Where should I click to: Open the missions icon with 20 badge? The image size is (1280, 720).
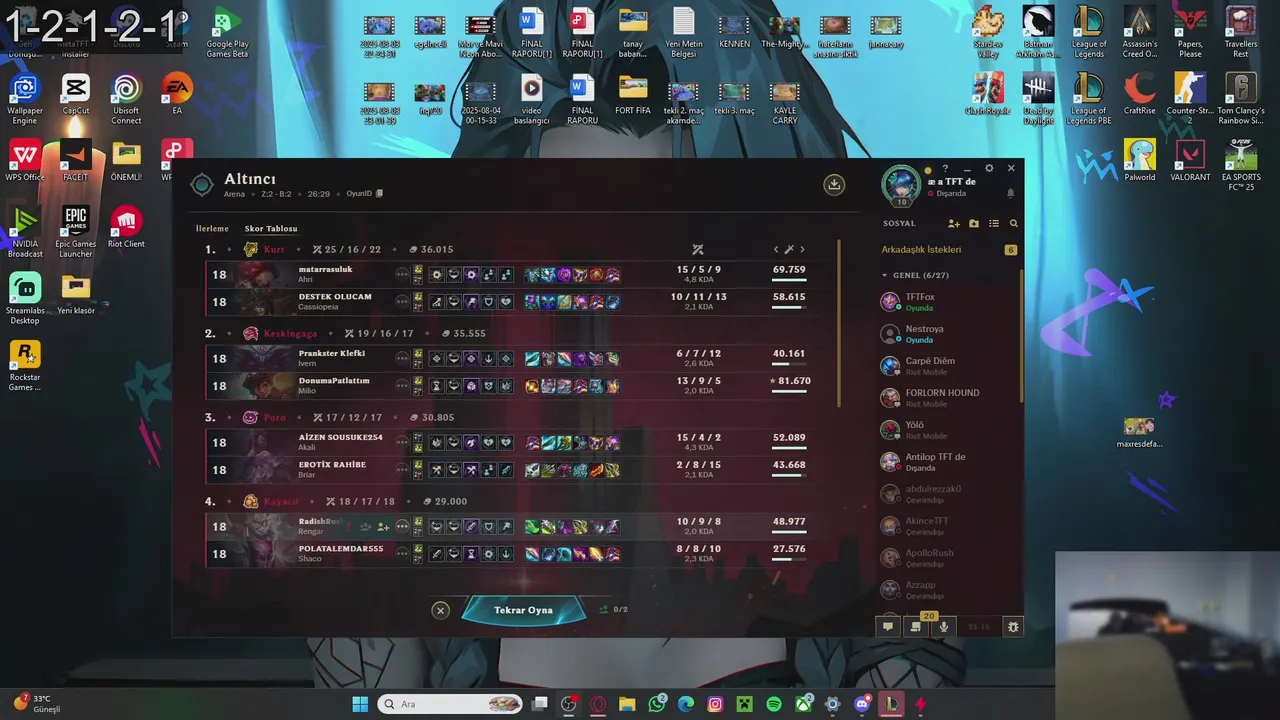[x=916, y=626]
